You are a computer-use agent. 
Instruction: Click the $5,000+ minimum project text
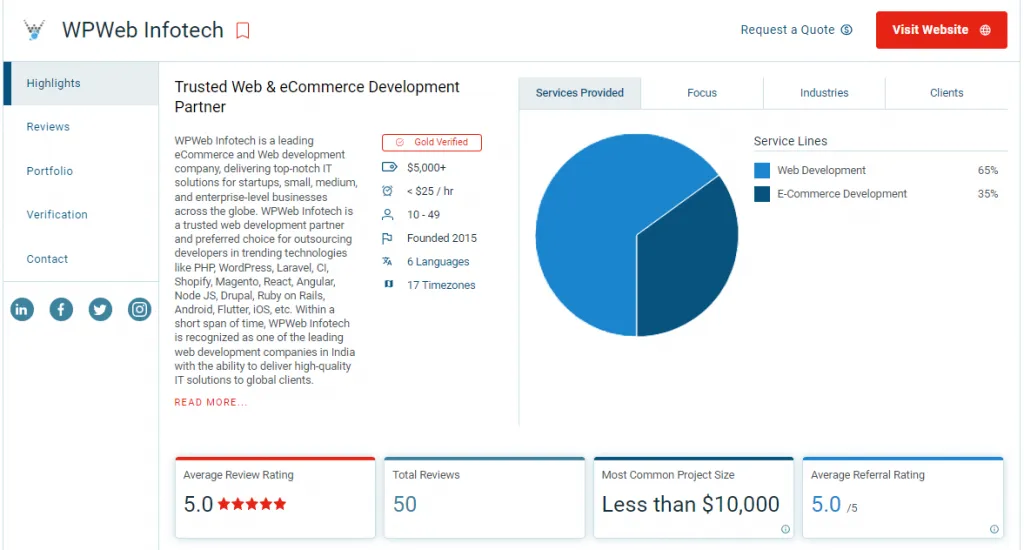pyautogui.click(x=426, y=168)
